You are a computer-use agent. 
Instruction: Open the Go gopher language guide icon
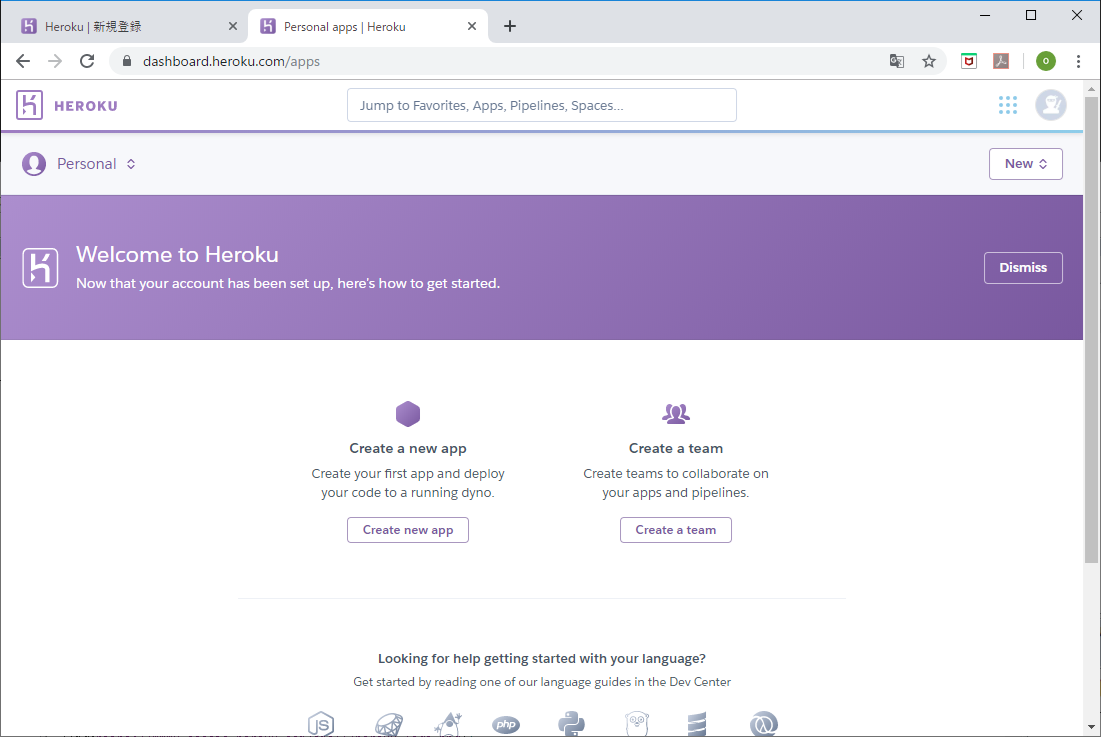tap(637, 724)
